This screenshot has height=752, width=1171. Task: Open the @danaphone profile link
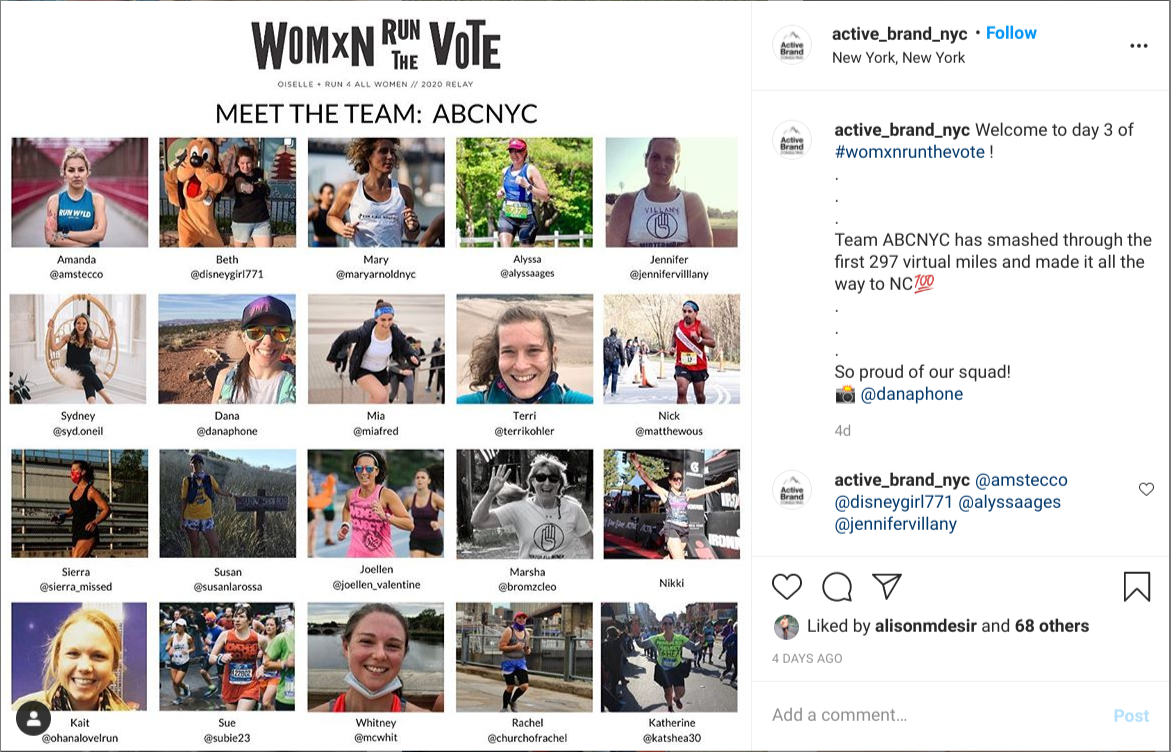(x=912, y=394)
